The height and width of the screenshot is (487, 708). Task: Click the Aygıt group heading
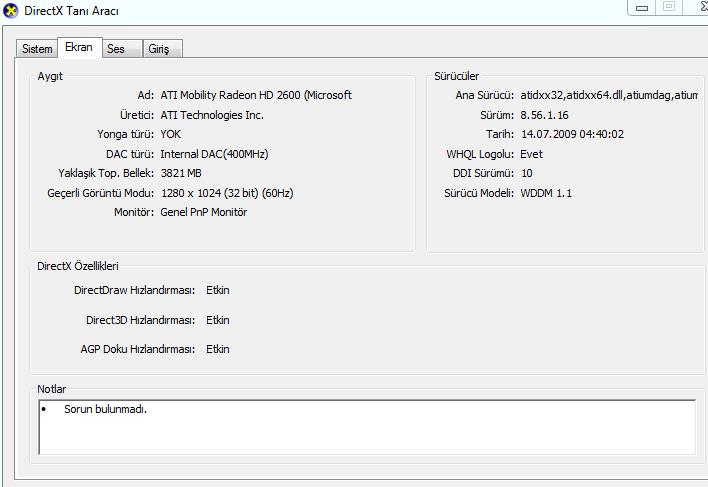point(50,76)
